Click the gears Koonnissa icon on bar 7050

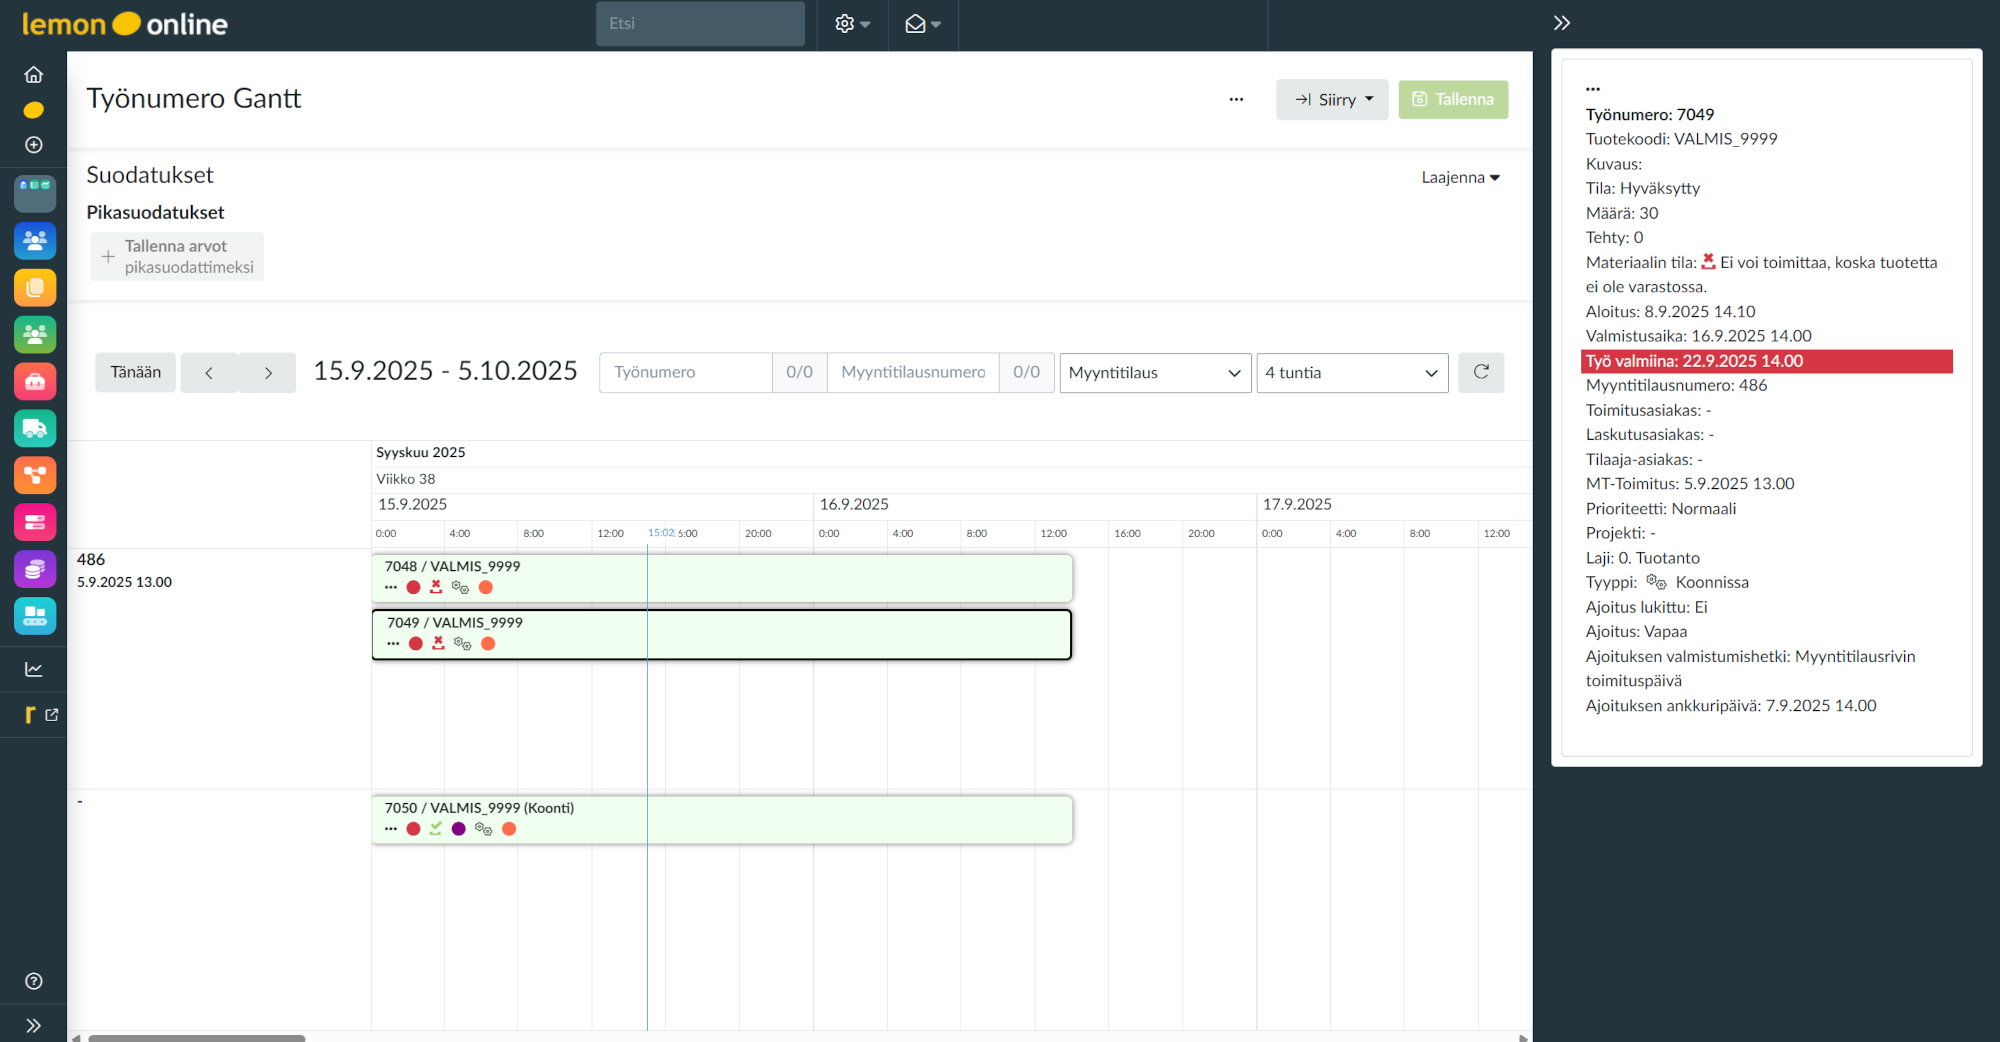(484, 829)
